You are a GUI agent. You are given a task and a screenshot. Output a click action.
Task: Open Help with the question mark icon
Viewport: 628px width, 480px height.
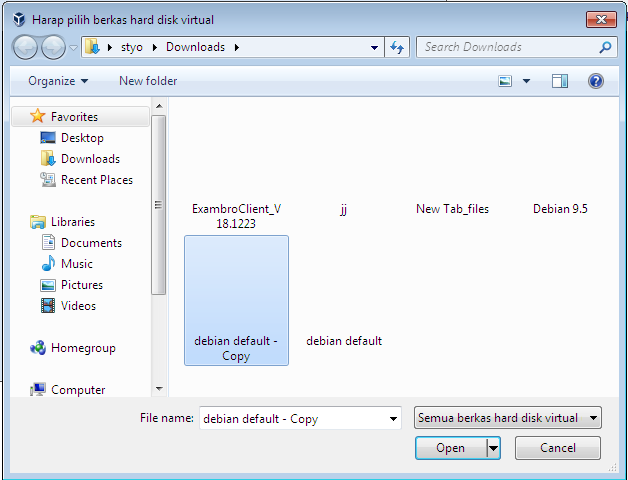pyautogui.click(x=596, y=81)
